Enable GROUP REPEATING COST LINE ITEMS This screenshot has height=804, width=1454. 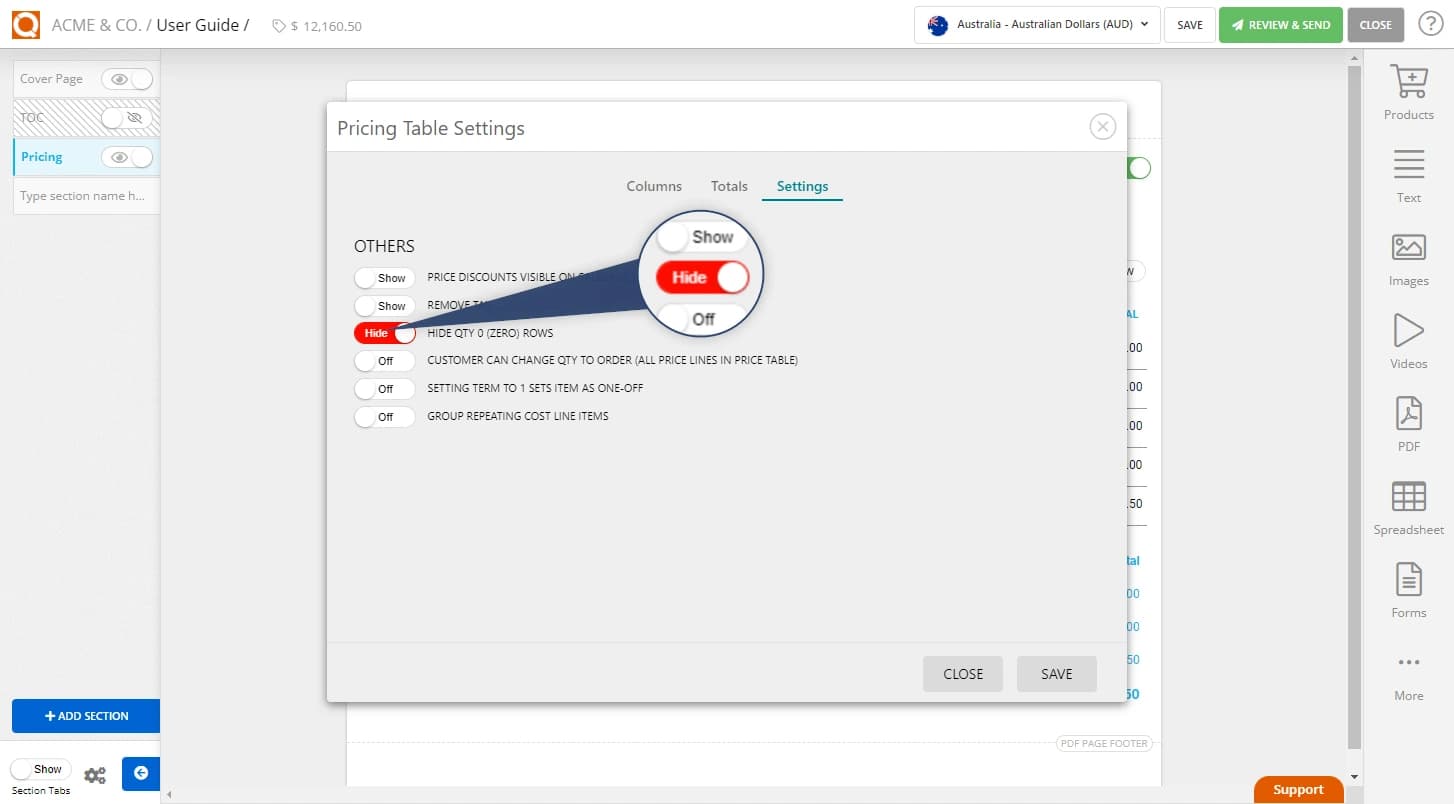pos(384,417)
